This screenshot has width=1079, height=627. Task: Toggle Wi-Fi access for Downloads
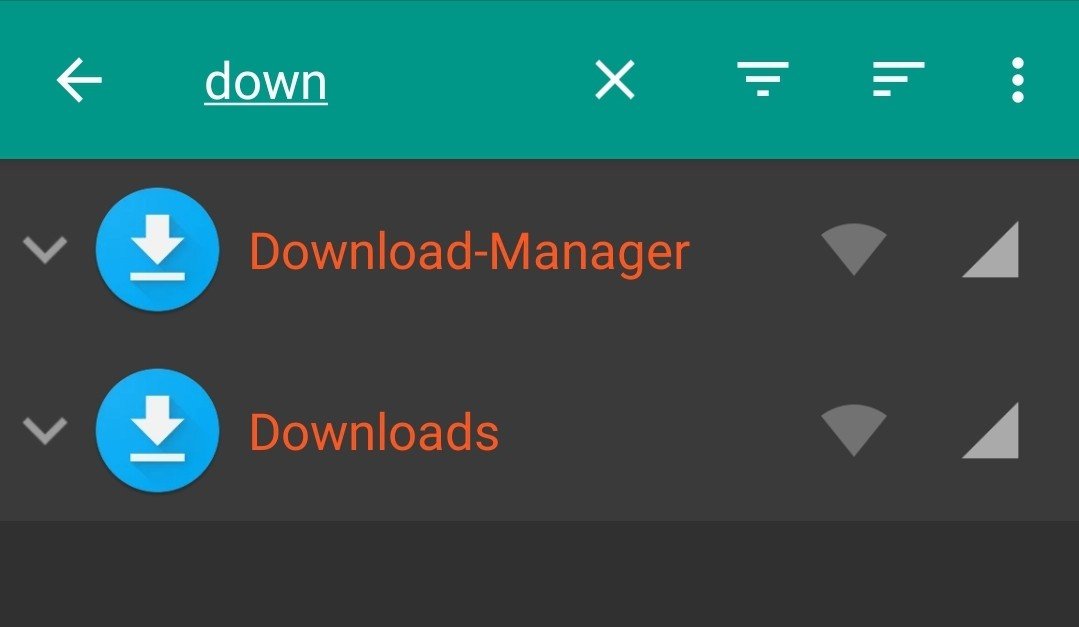(x=853, y=430)
